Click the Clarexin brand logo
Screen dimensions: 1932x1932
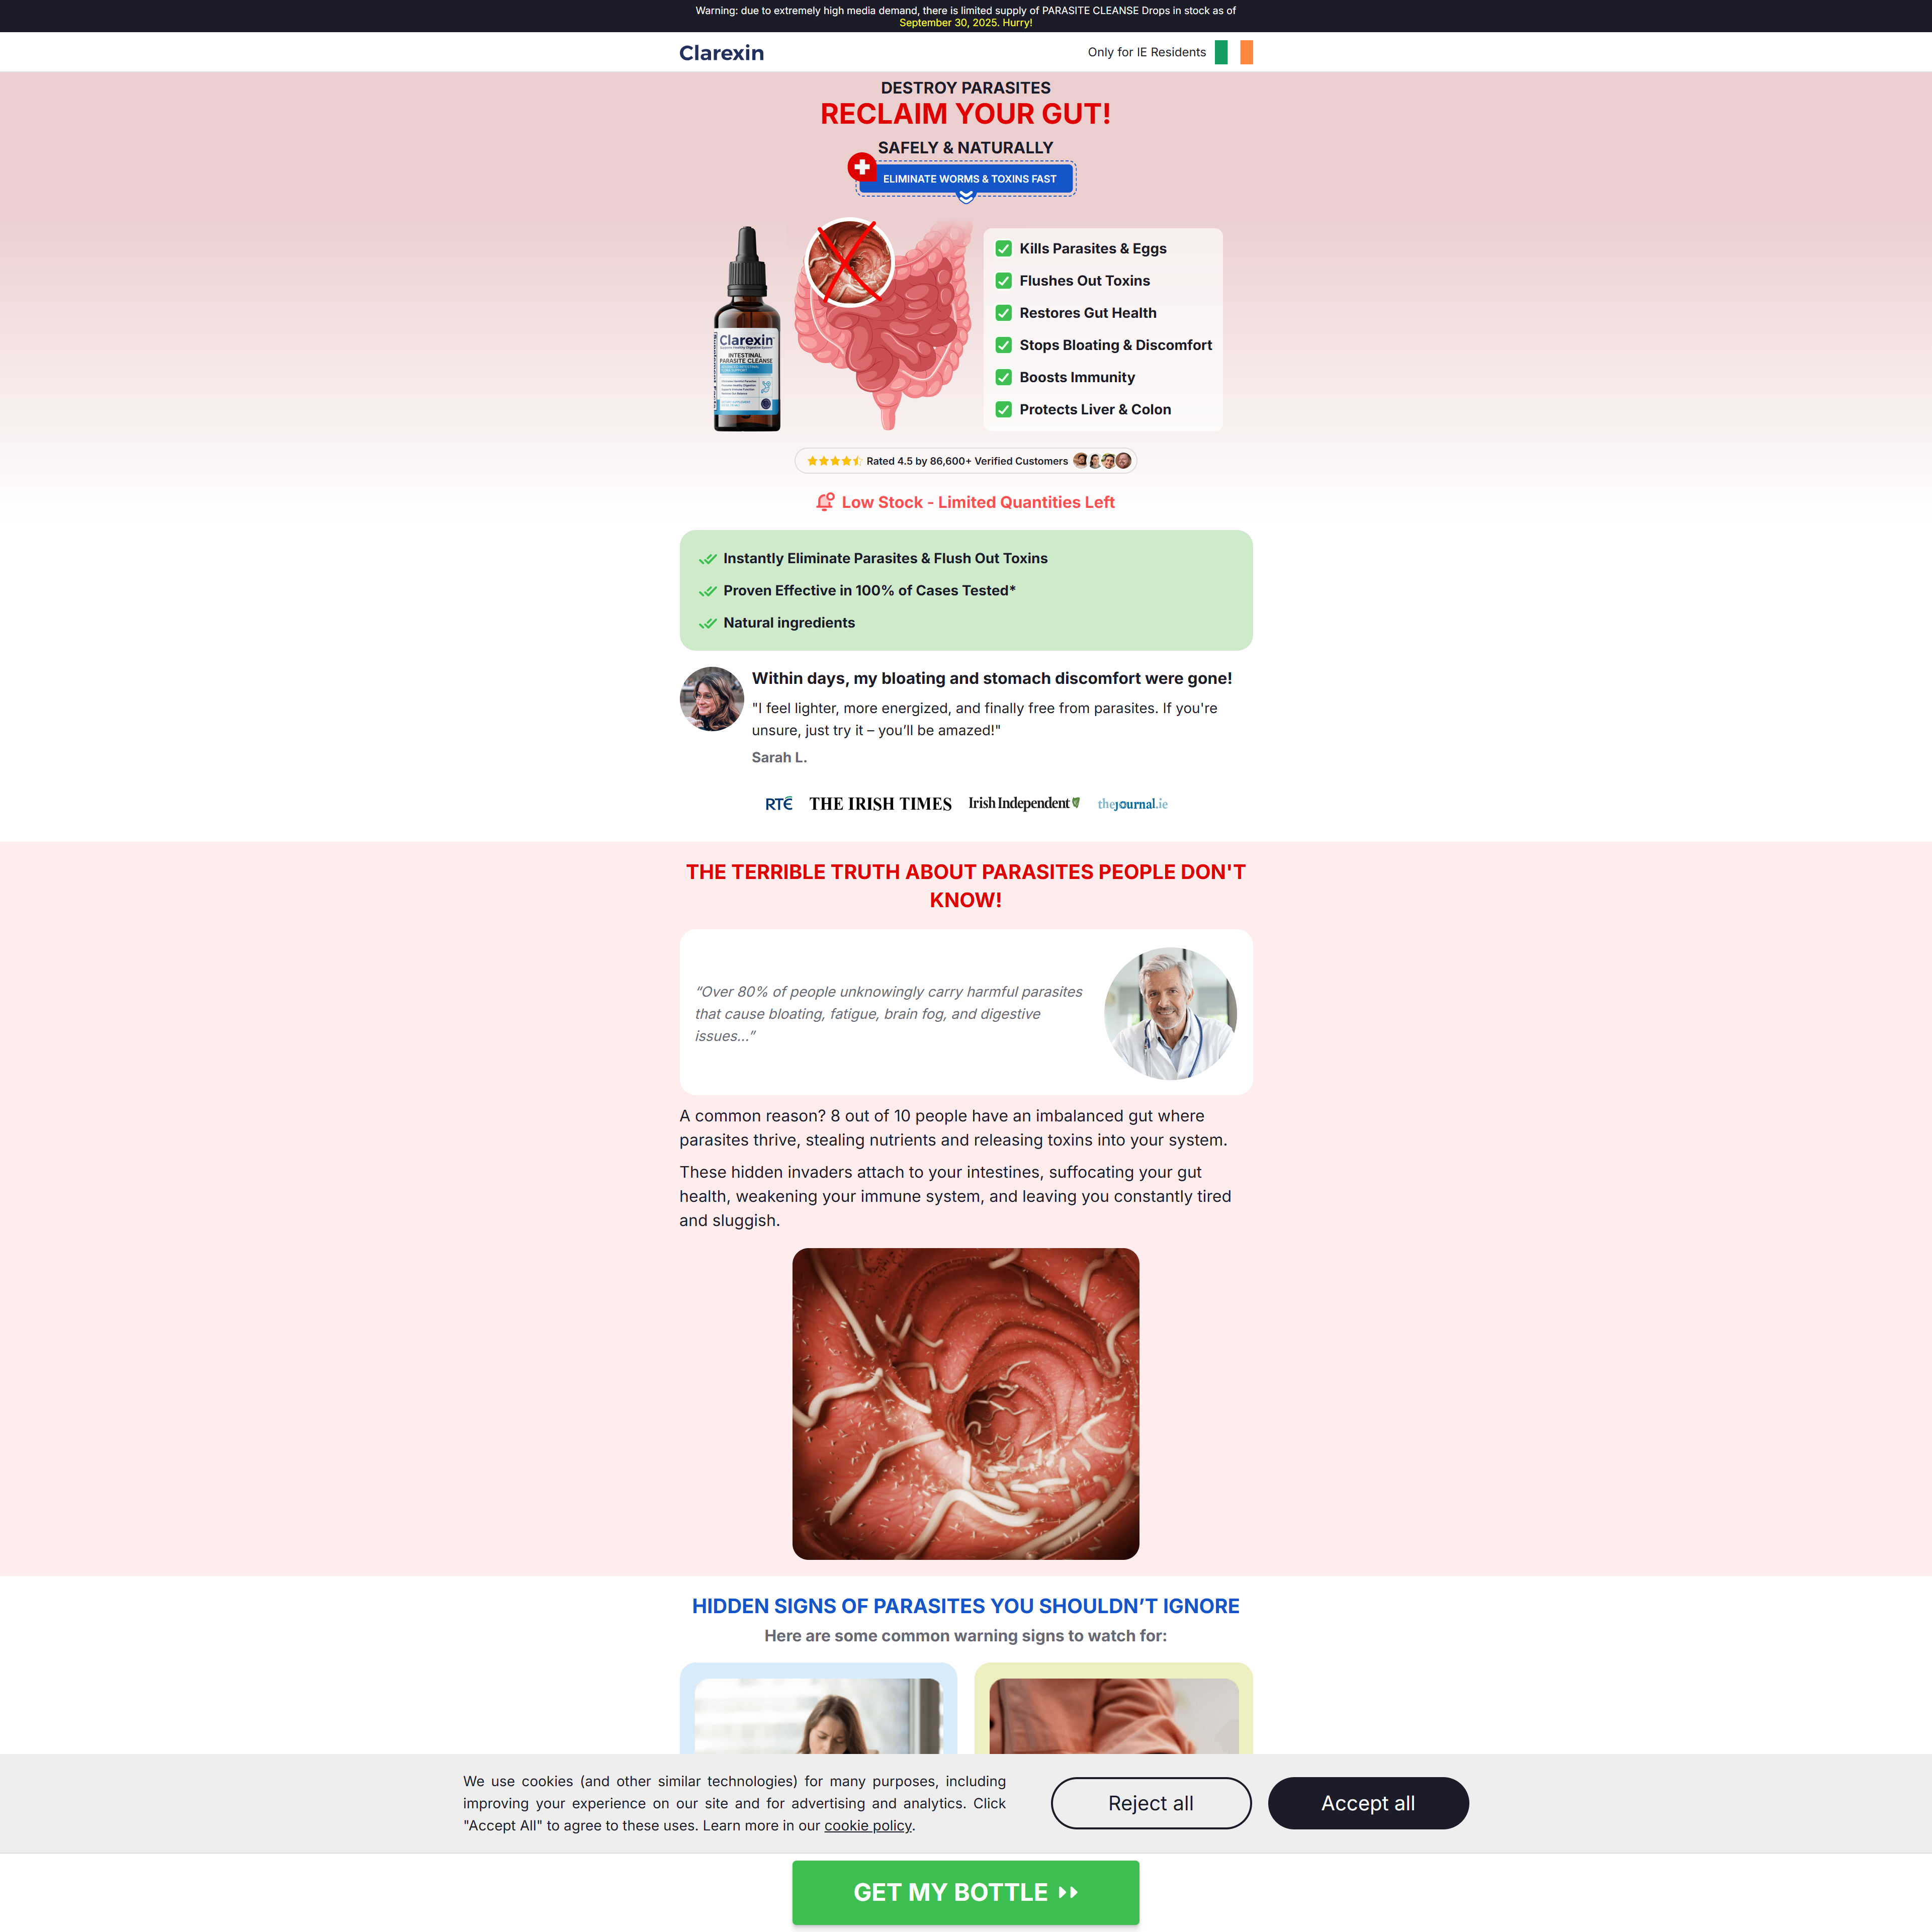721,53
